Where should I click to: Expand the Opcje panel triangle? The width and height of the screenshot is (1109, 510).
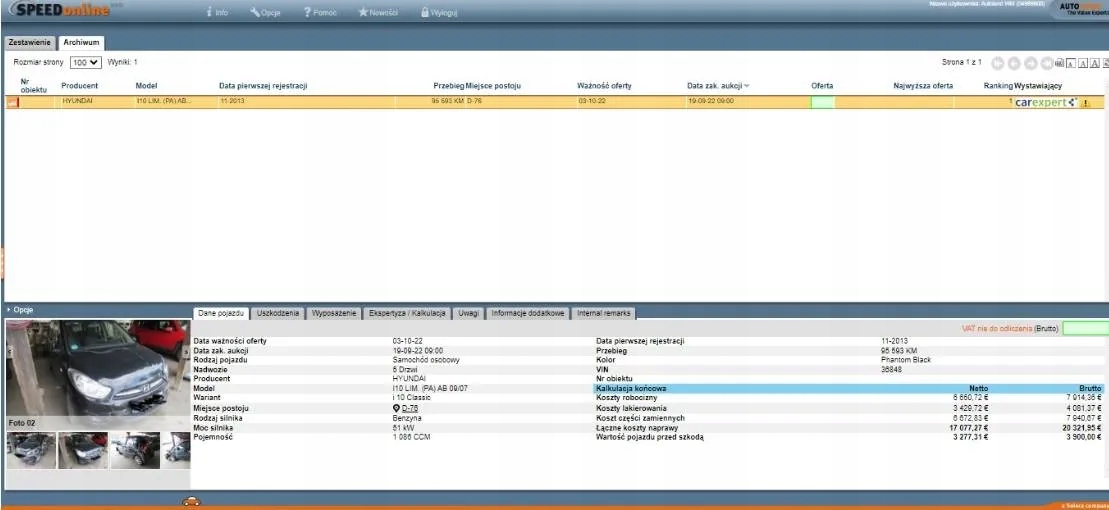click(9, 310)
